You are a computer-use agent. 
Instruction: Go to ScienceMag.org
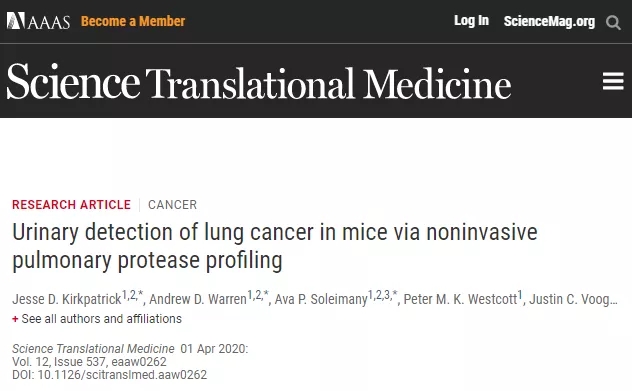pos(549,21)
